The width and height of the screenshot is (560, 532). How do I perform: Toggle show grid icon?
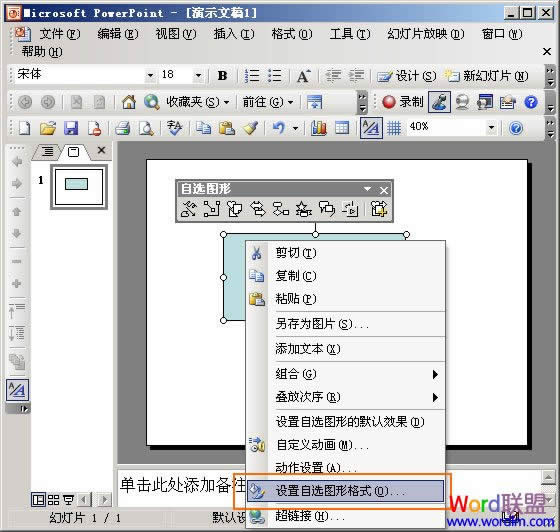coord(394,128)
